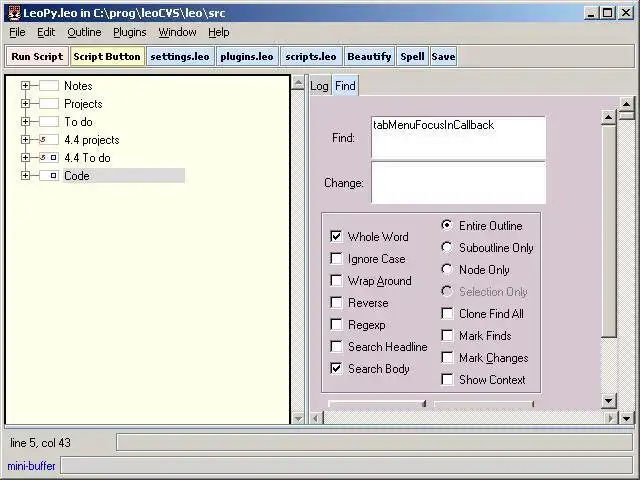Open plugins.leo from the toolbar

(x=247, y=56)
